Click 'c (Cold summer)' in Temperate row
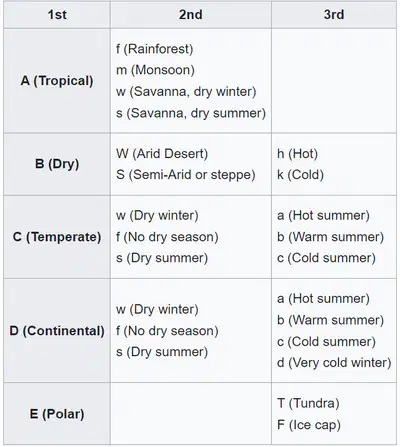Screen dimensions: 400x447 click(326, 258)
